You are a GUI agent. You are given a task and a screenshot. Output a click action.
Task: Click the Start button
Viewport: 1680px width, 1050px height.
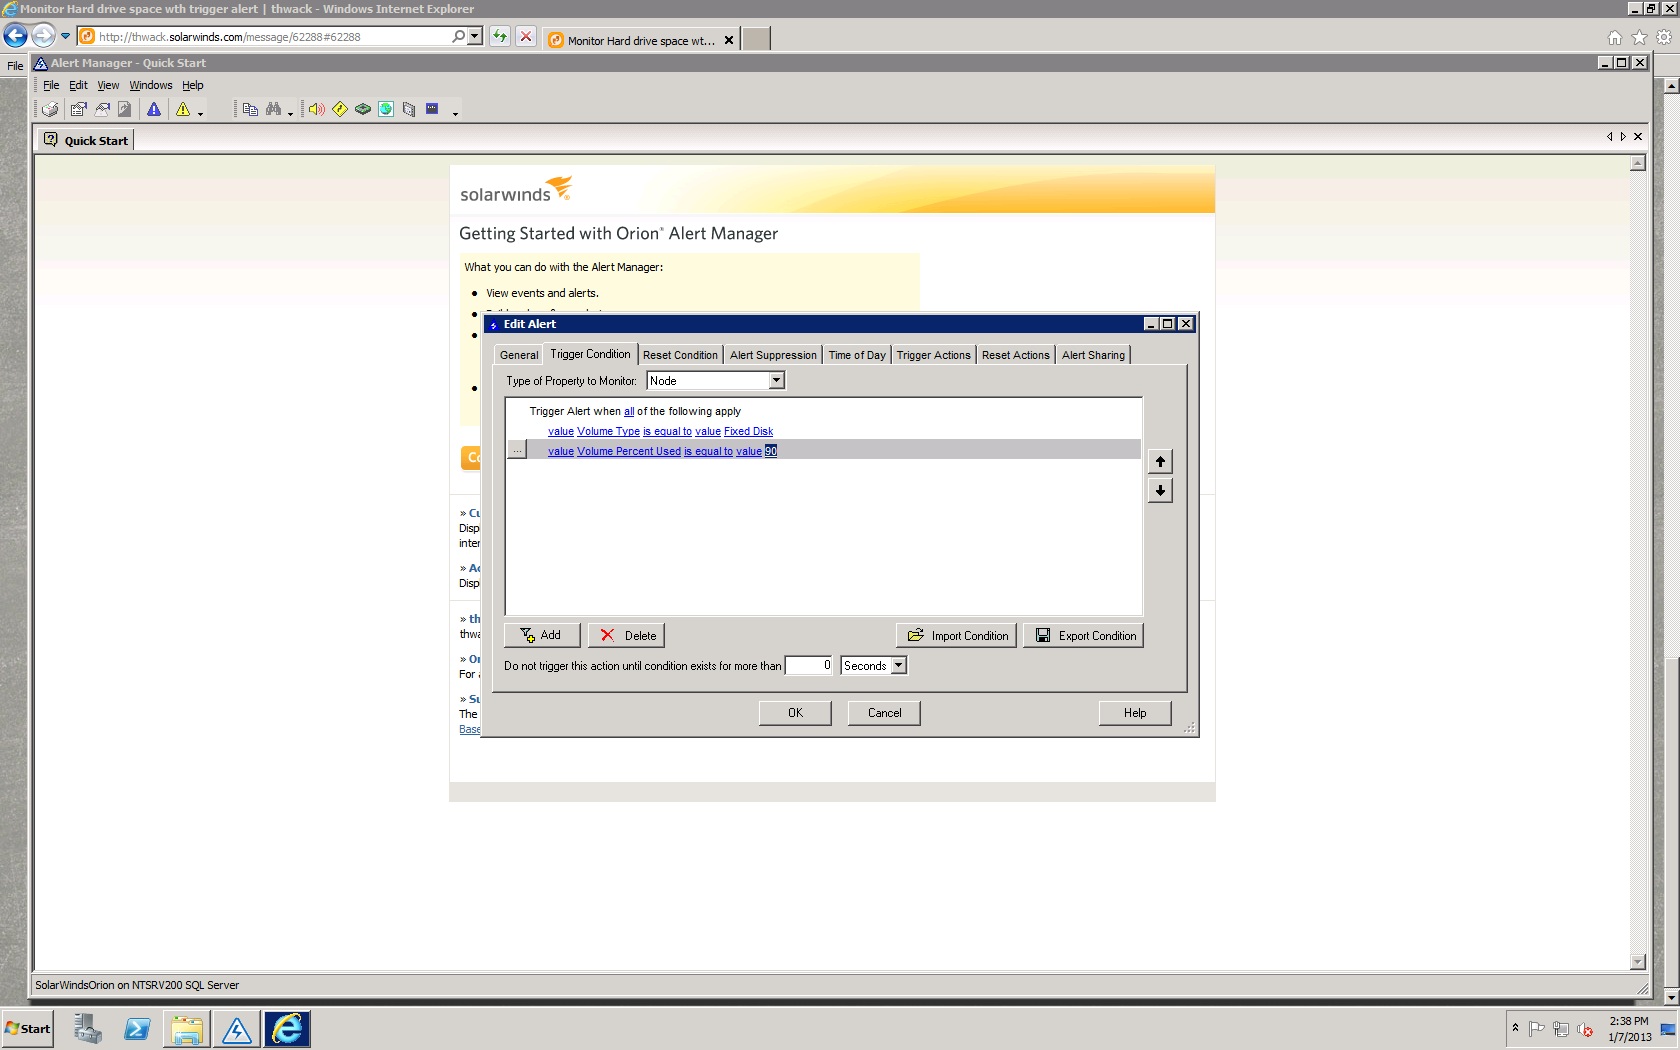(27, 1029)
